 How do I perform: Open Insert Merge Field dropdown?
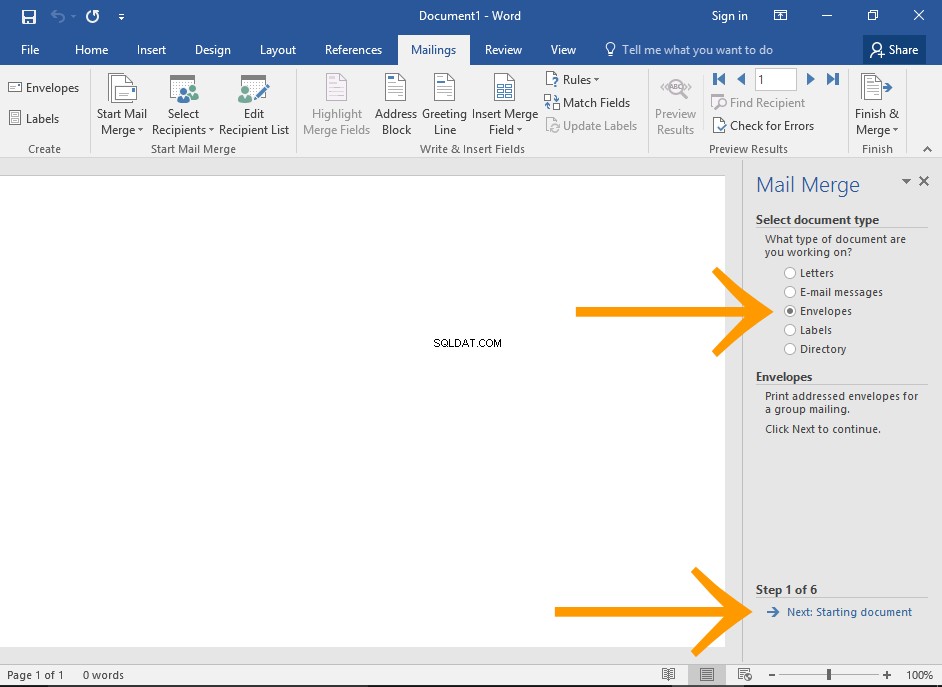point(505,105)
